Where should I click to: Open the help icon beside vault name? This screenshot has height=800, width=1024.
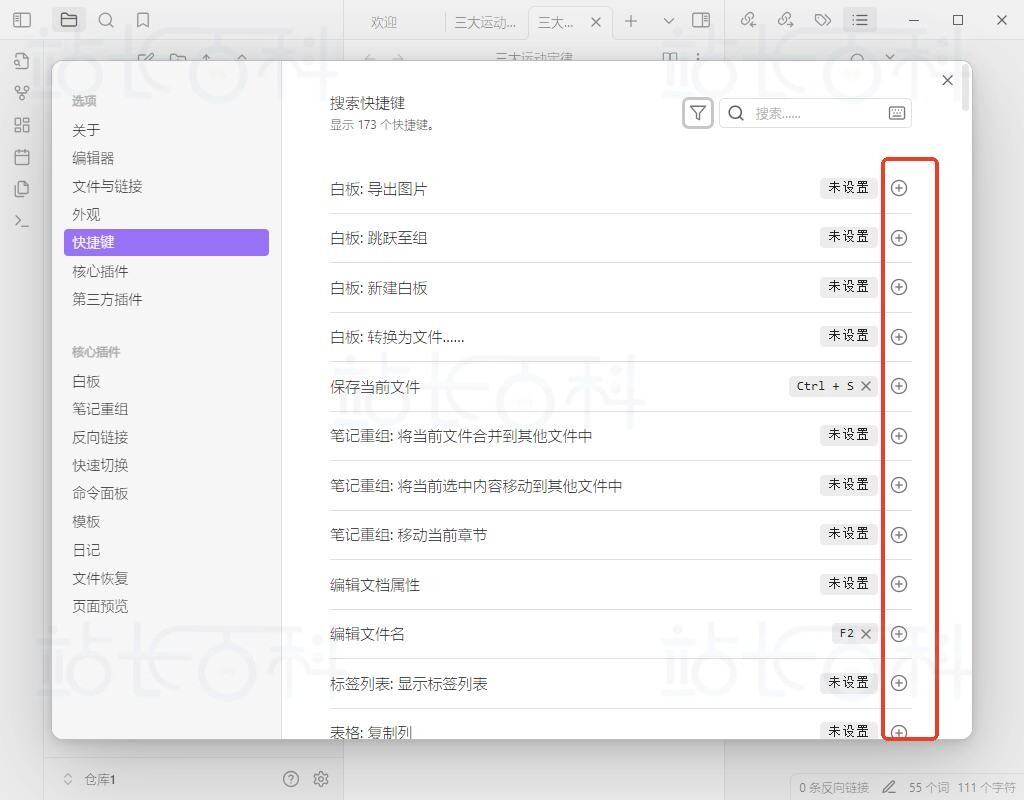pos(291,779)
